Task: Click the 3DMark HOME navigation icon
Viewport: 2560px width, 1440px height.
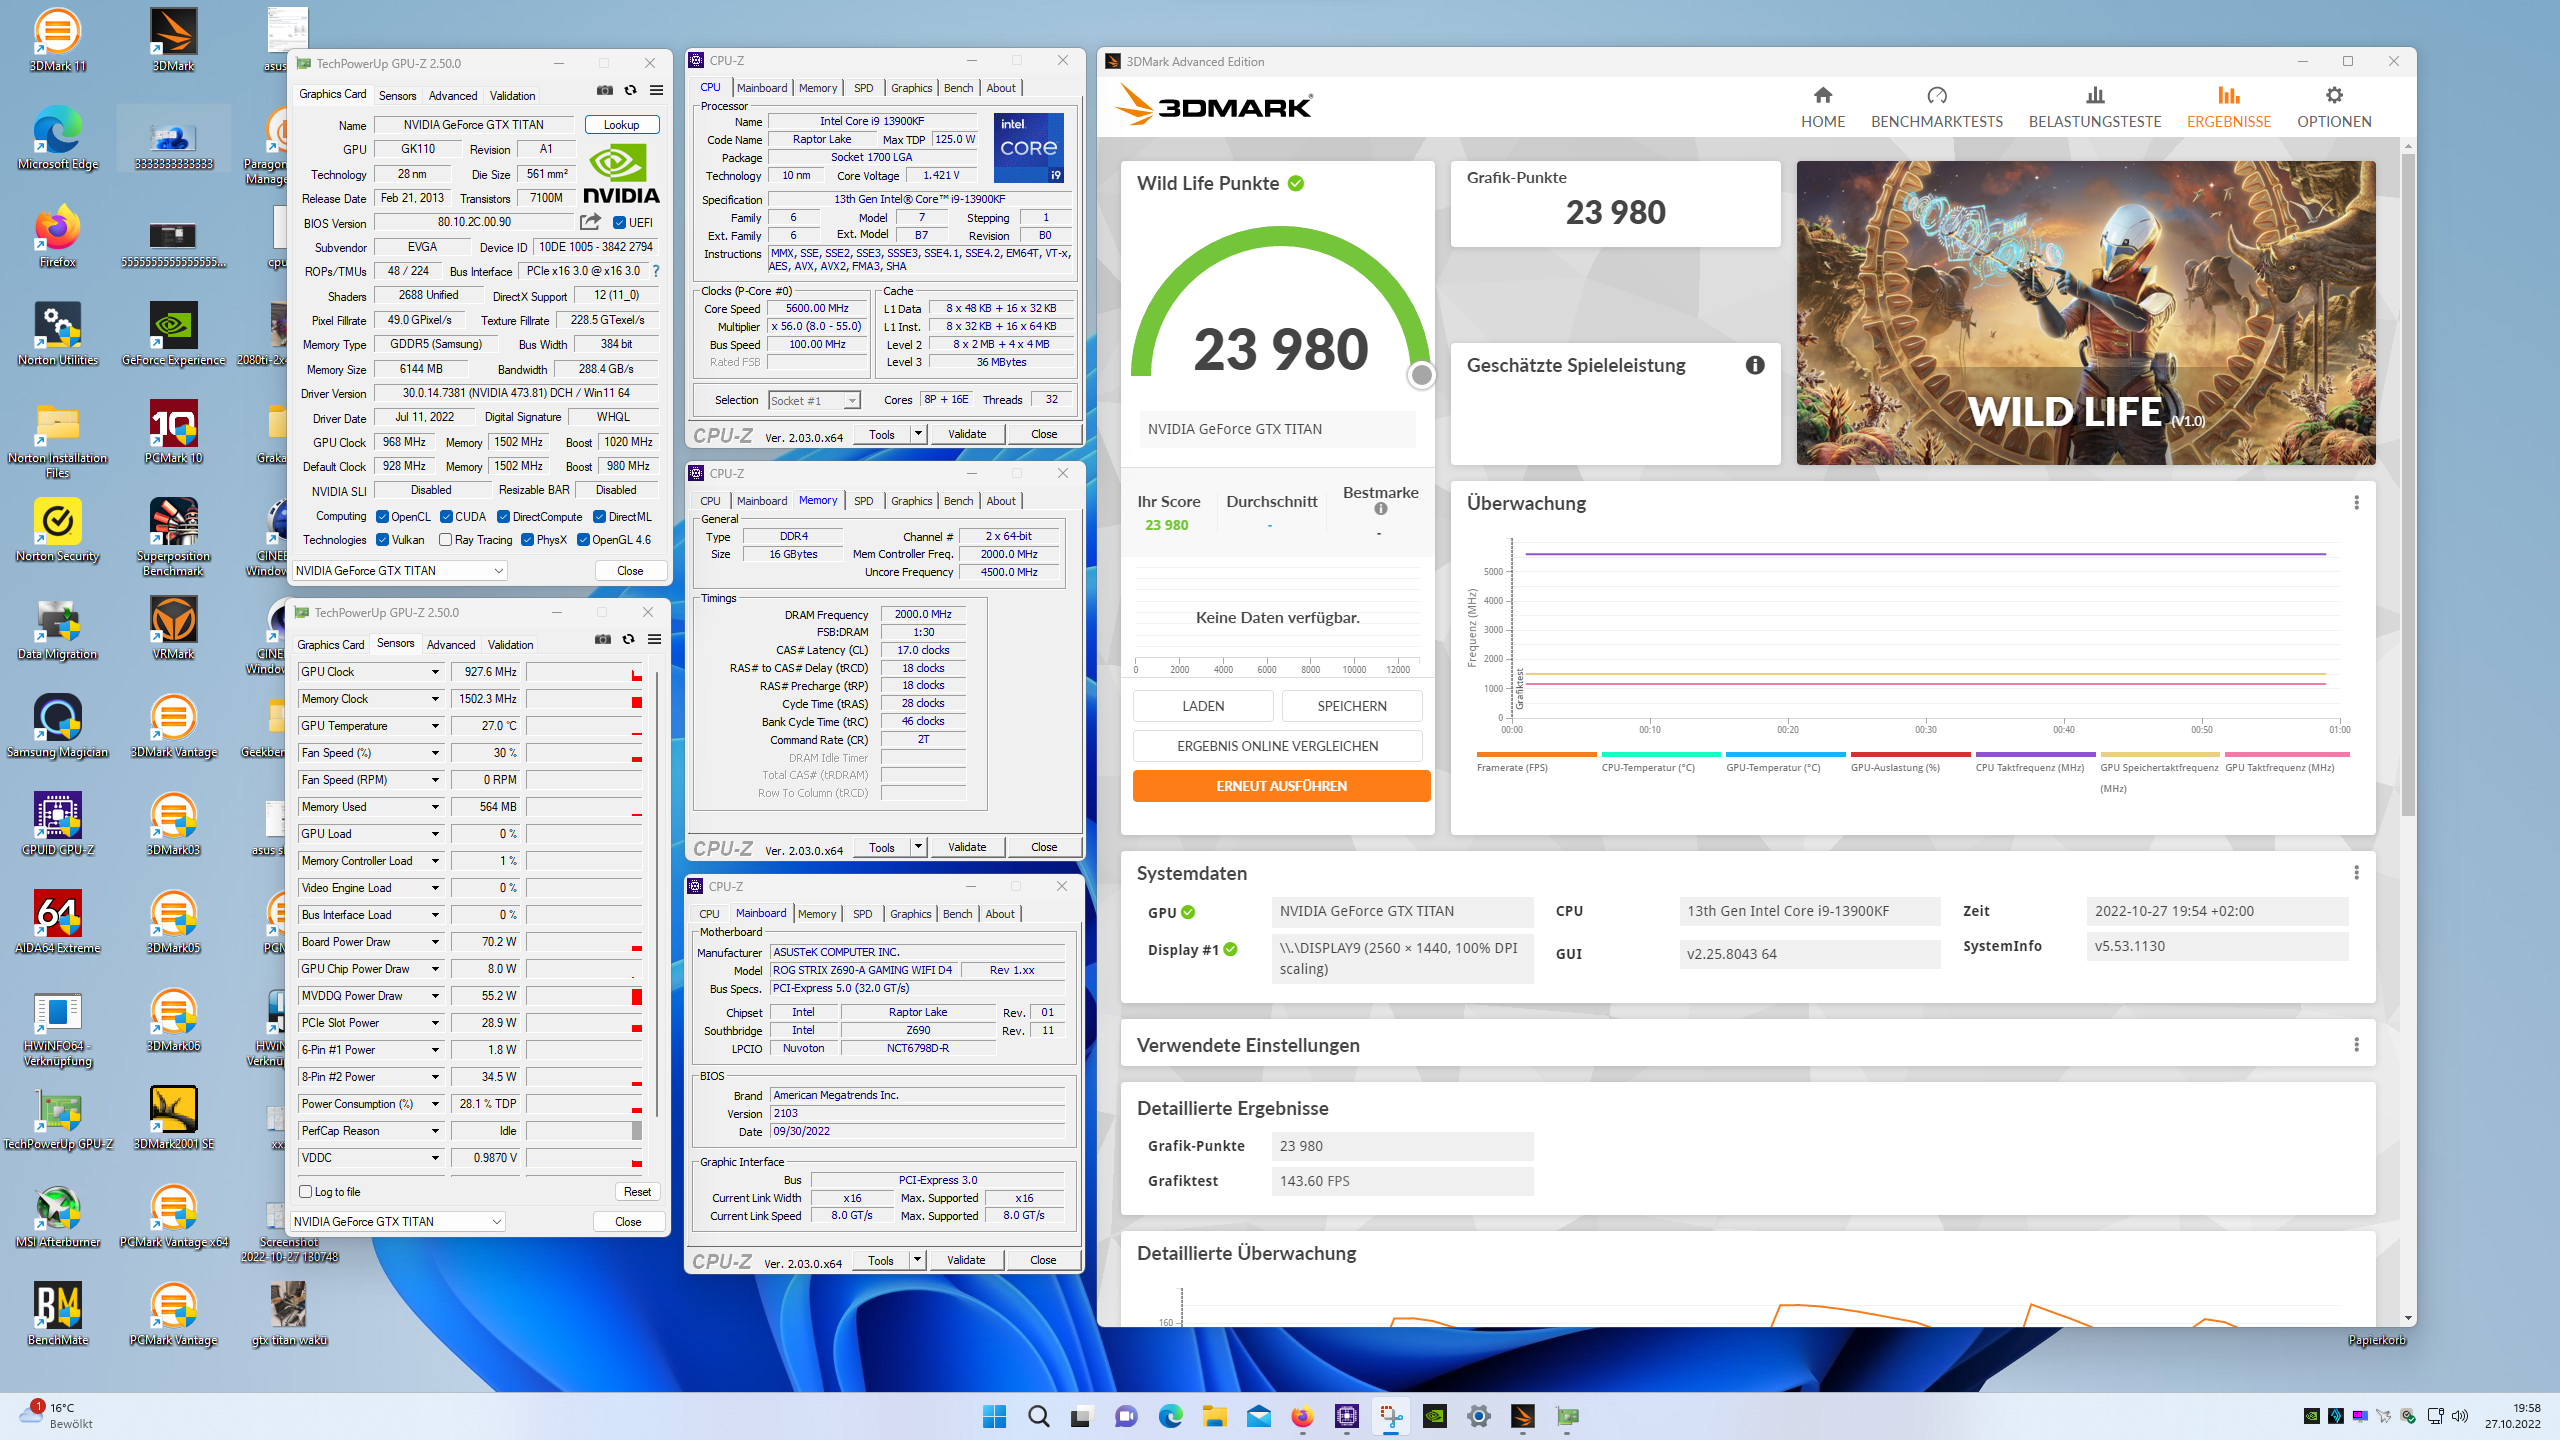Action: pos(1822,96)
